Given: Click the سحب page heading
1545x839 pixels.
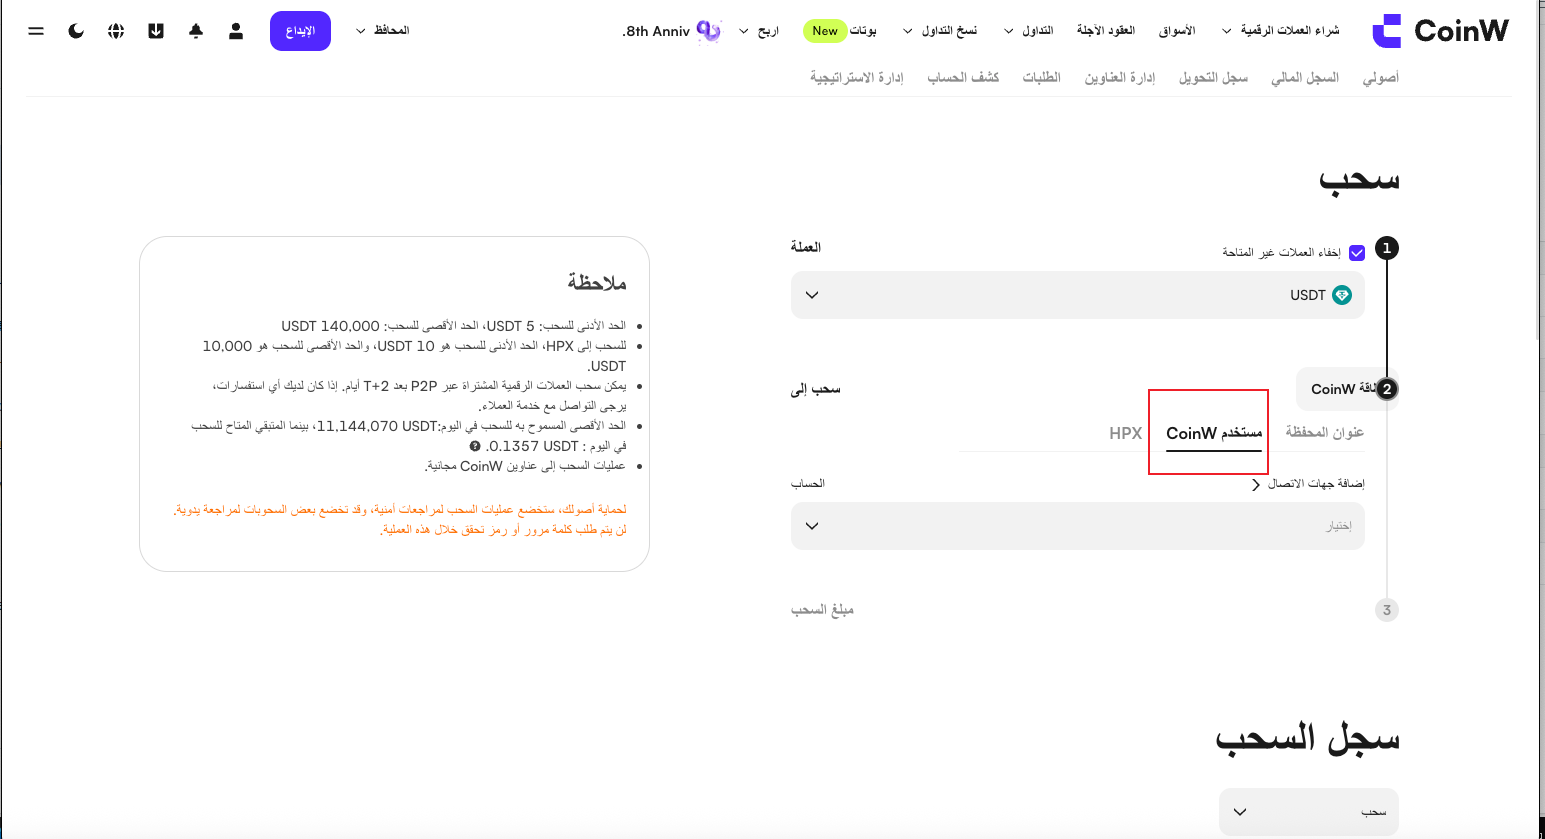Looking at the screenshot, I should [1359, 180].
